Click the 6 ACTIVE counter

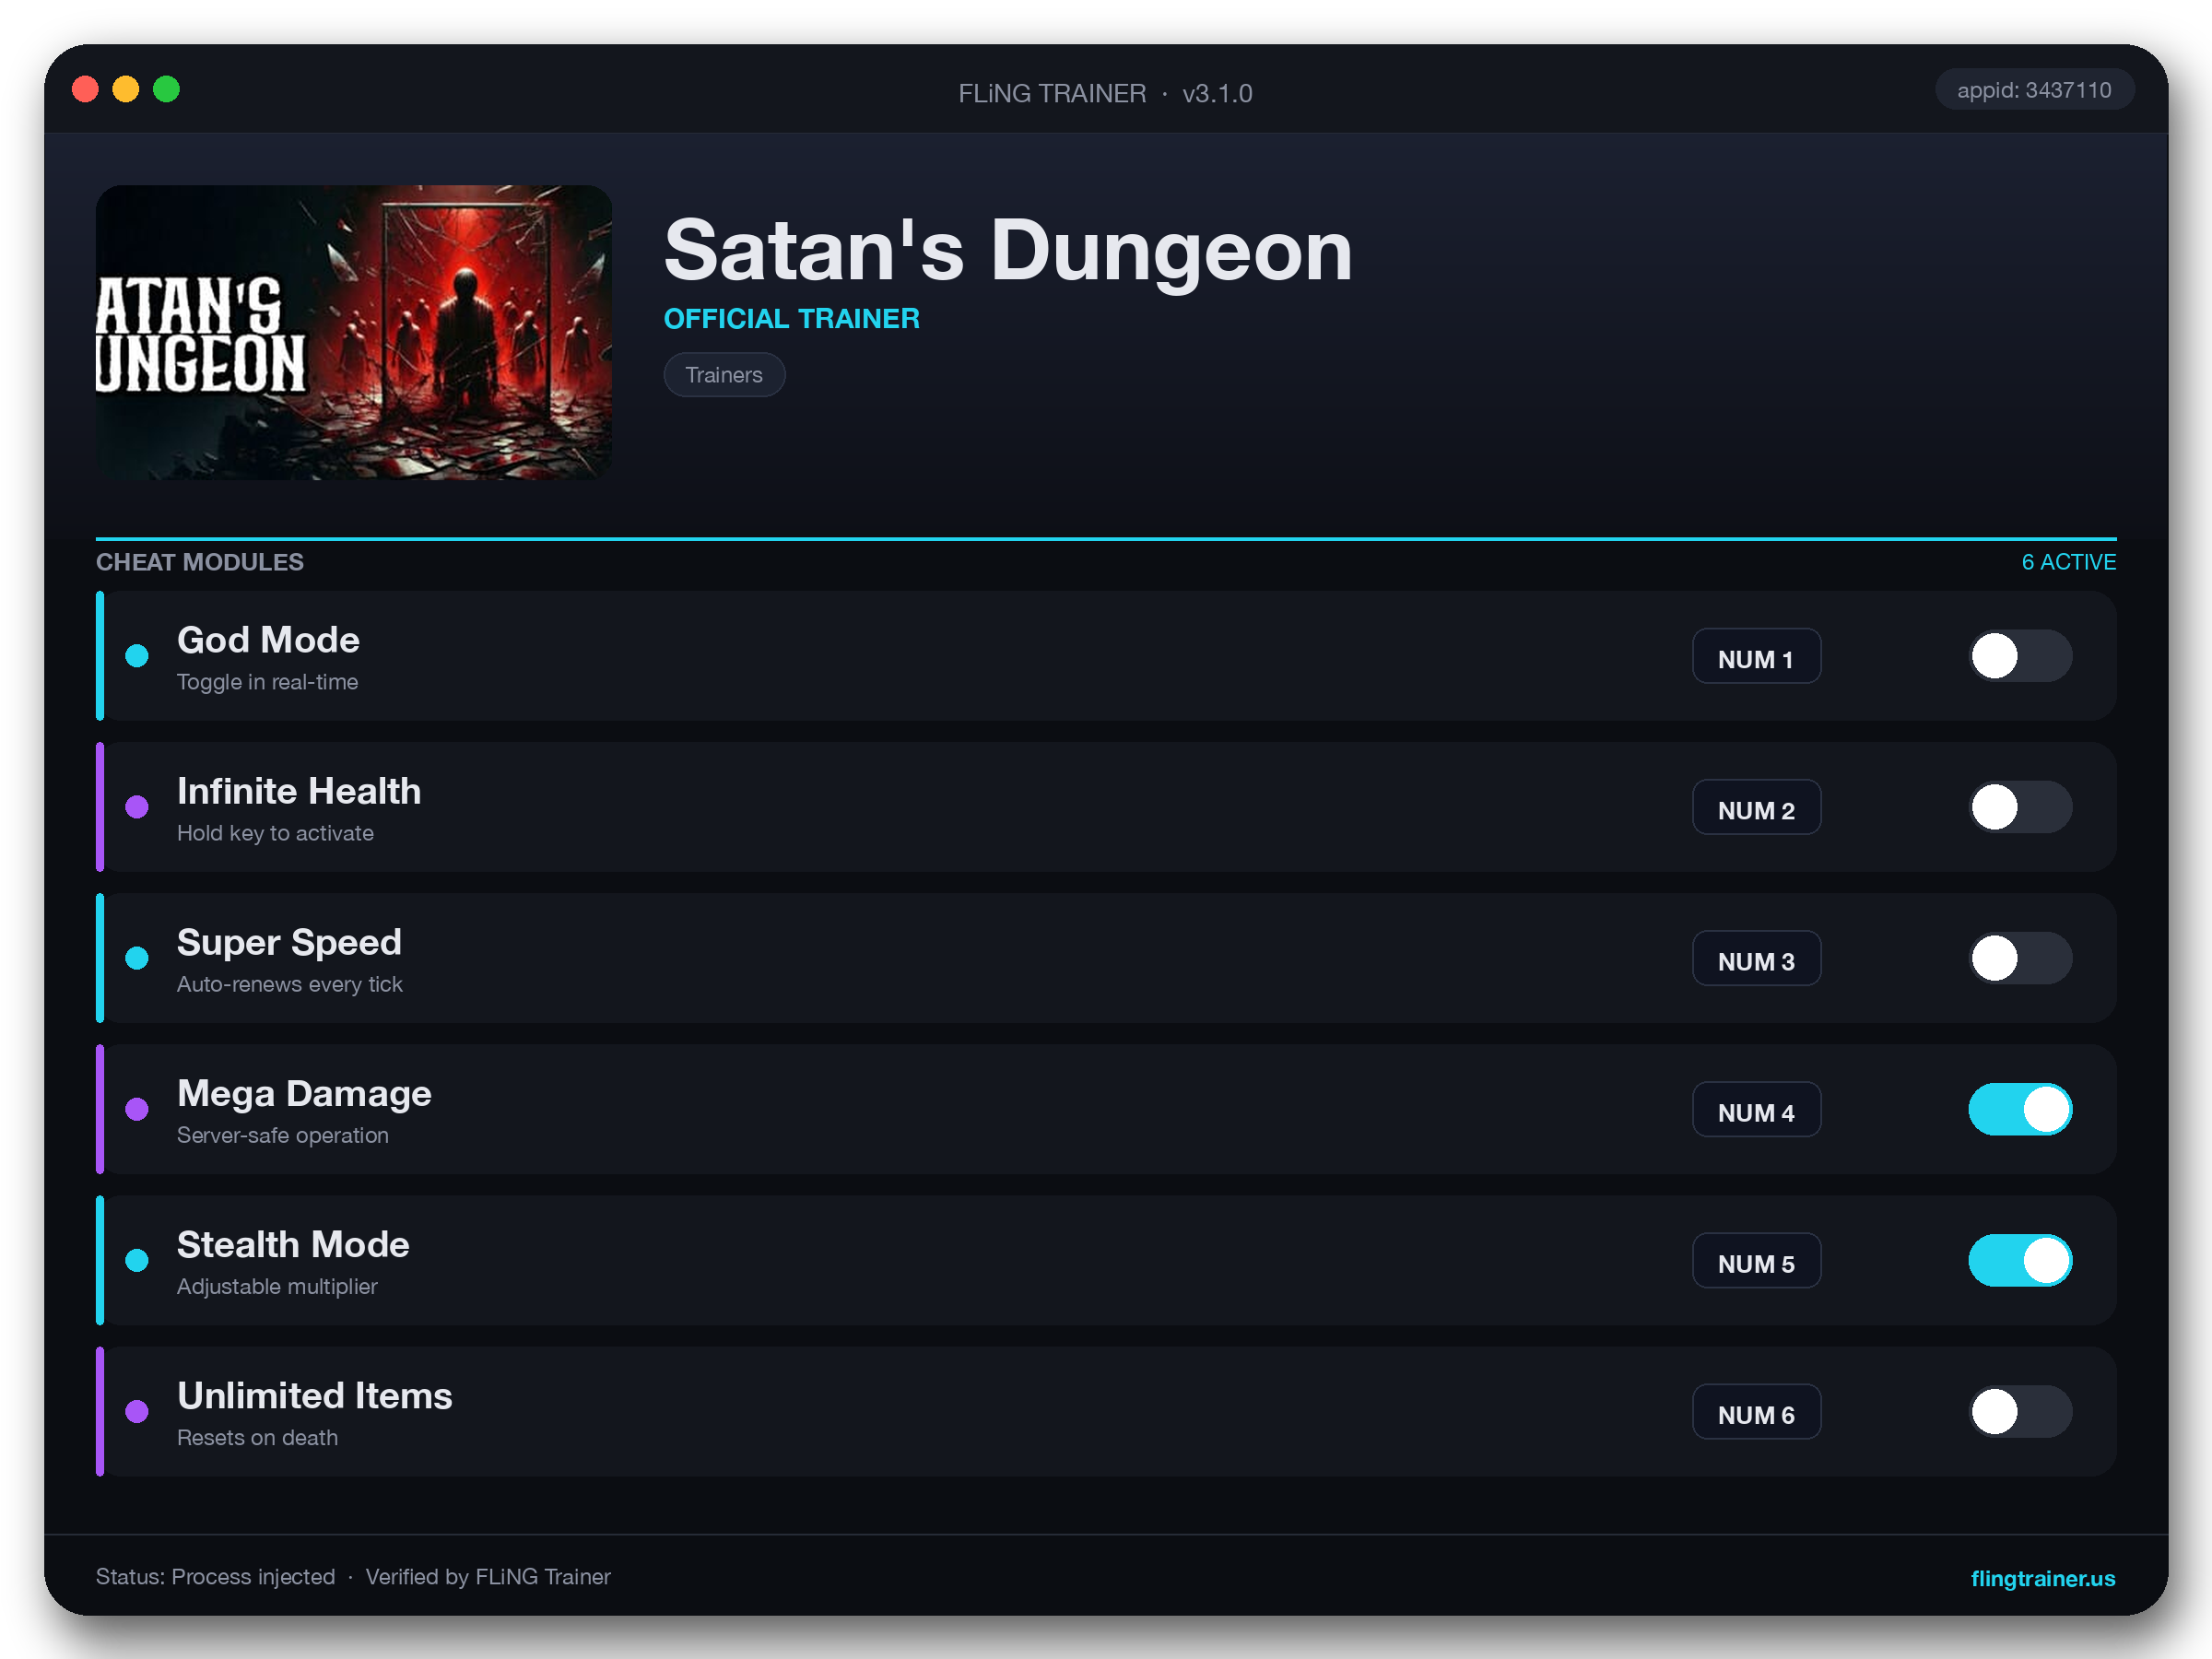tap(2069, 562)
